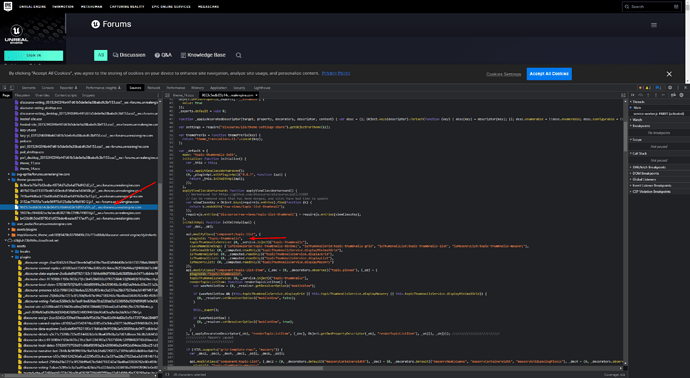The width and height of the screenshot is (690, 378).
Task: Open DevTools Elements tab
Action: point(29,88)
